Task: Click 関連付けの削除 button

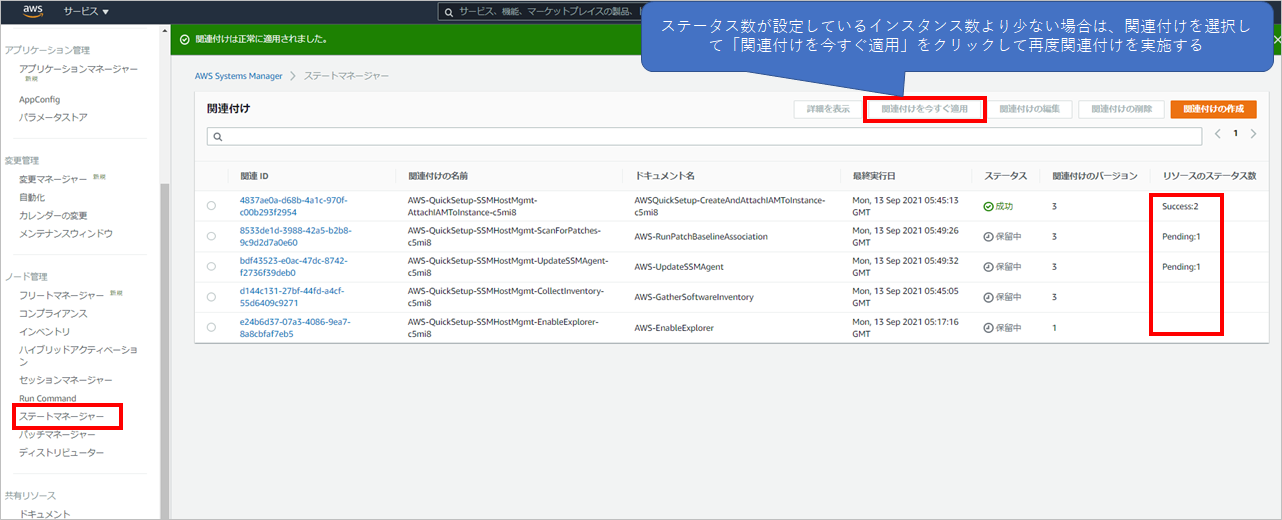Action: click(1122, 109)
